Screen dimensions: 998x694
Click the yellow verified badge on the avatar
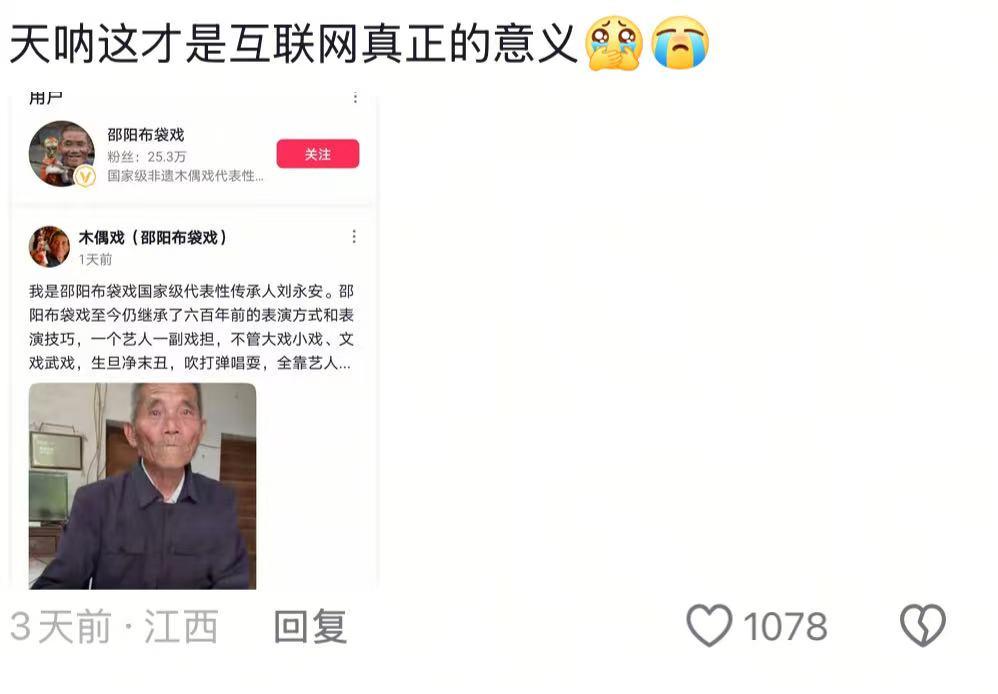(85, 176)
